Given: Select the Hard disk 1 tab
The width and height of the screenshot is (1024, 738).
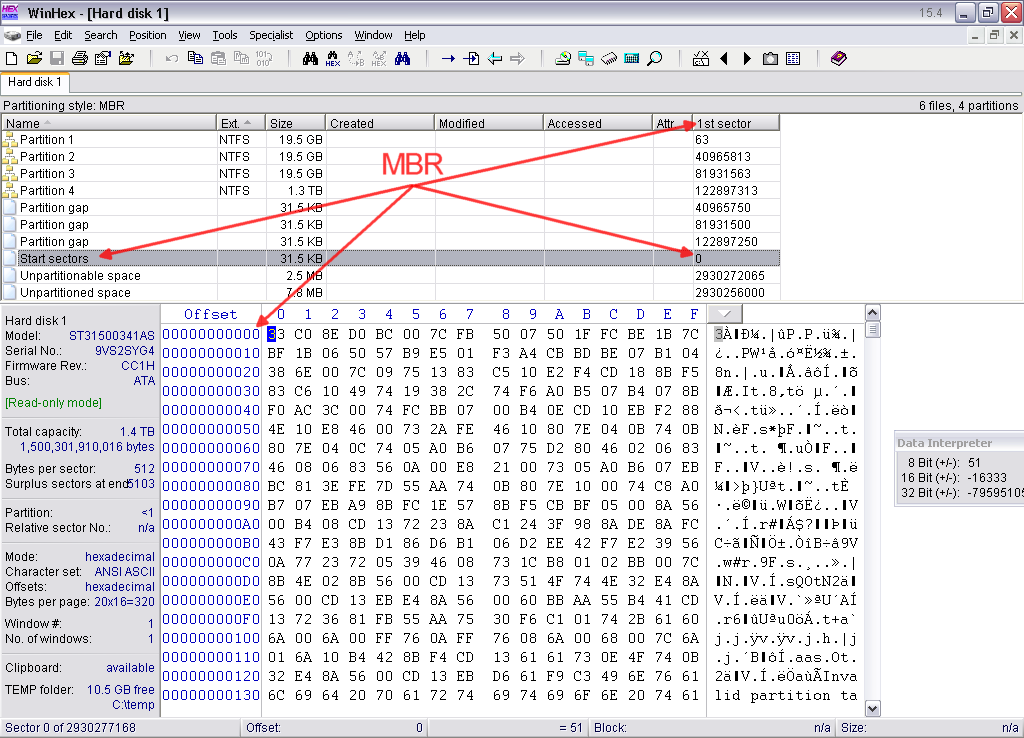Looking at the screenshot, I should pyautogui.click(x=35, y=82).
